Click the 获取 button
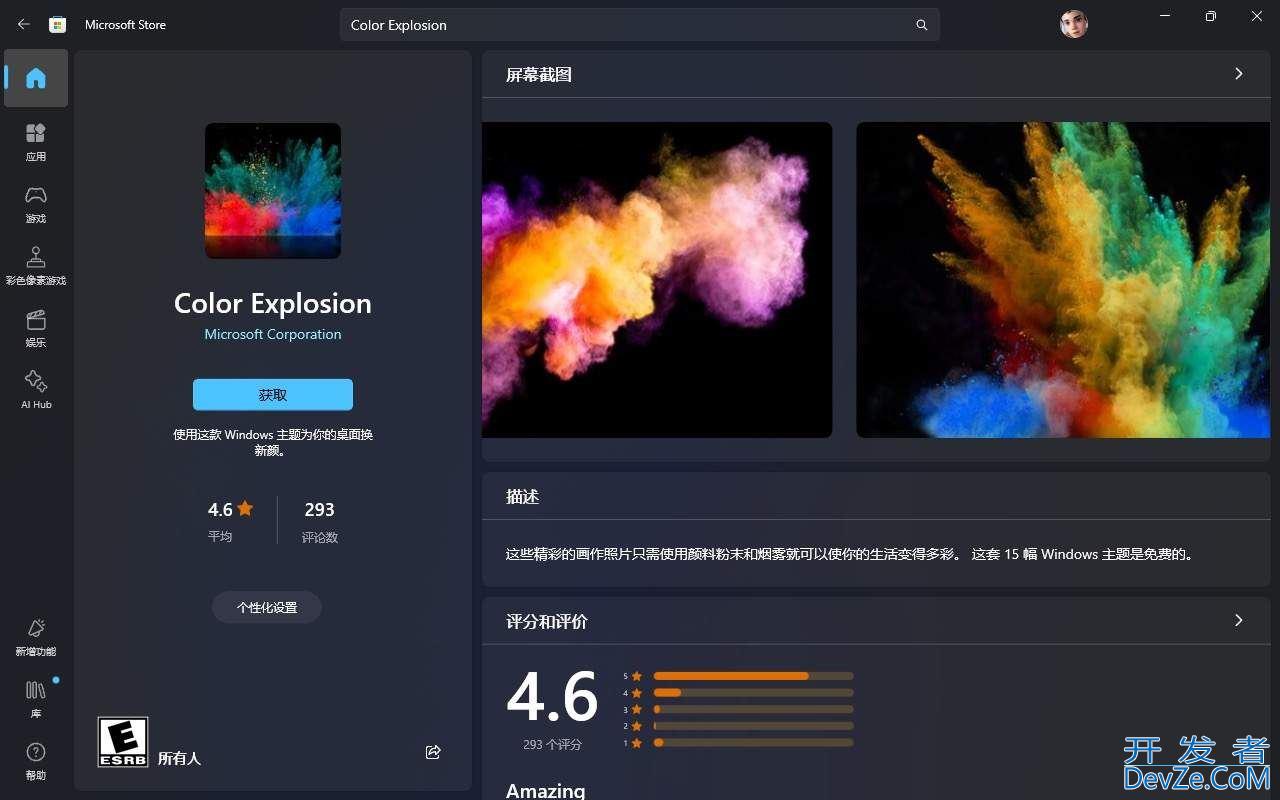The width and height of the screenshot is (1280, 800). pos(273,395)
